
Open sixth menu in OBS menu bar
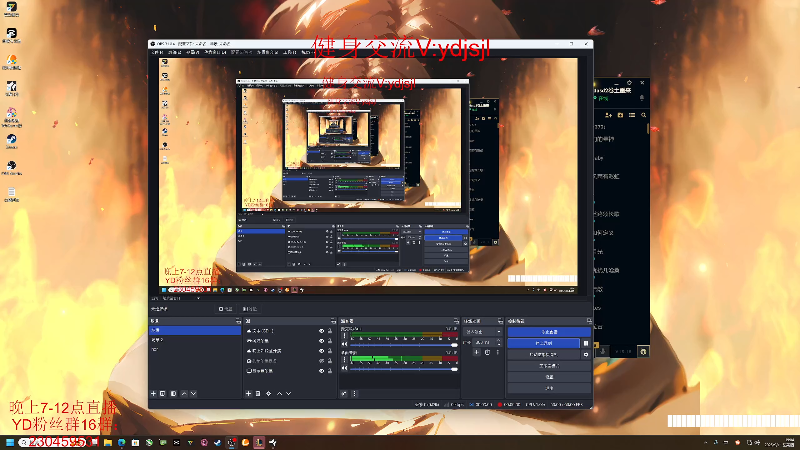(x=267, y=52)
